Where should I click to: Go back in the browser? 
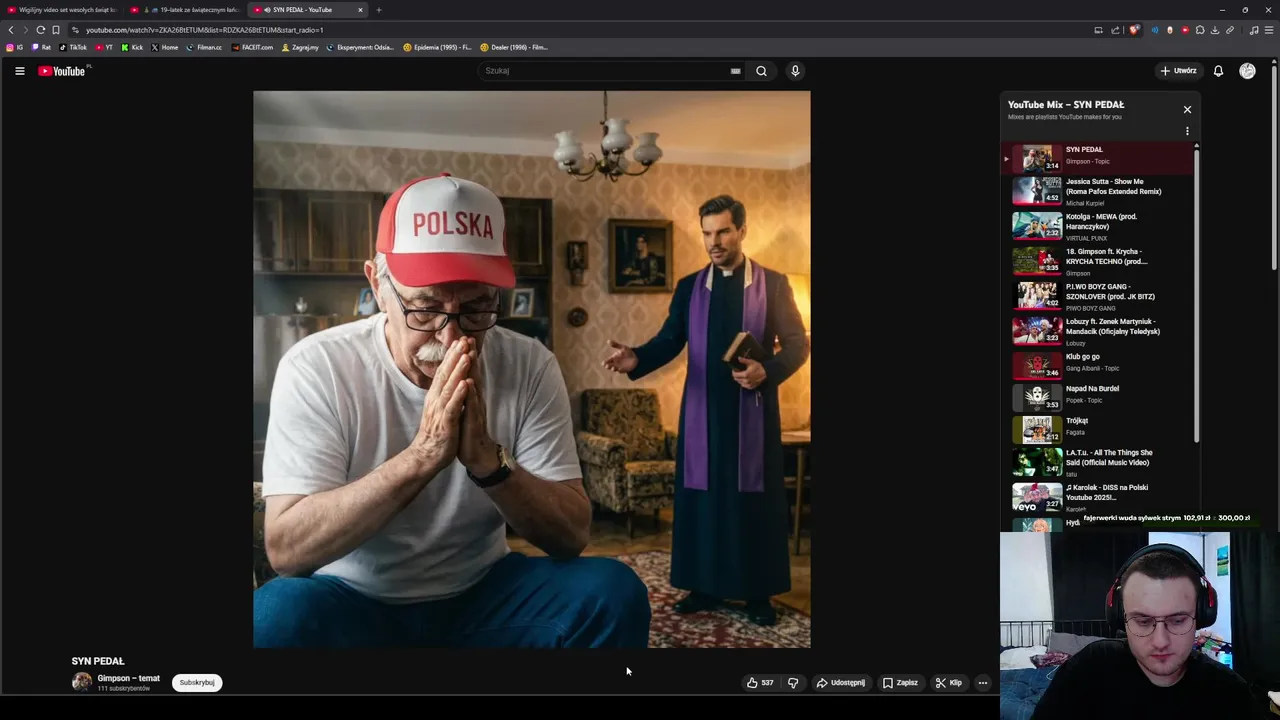coord(11,30)
